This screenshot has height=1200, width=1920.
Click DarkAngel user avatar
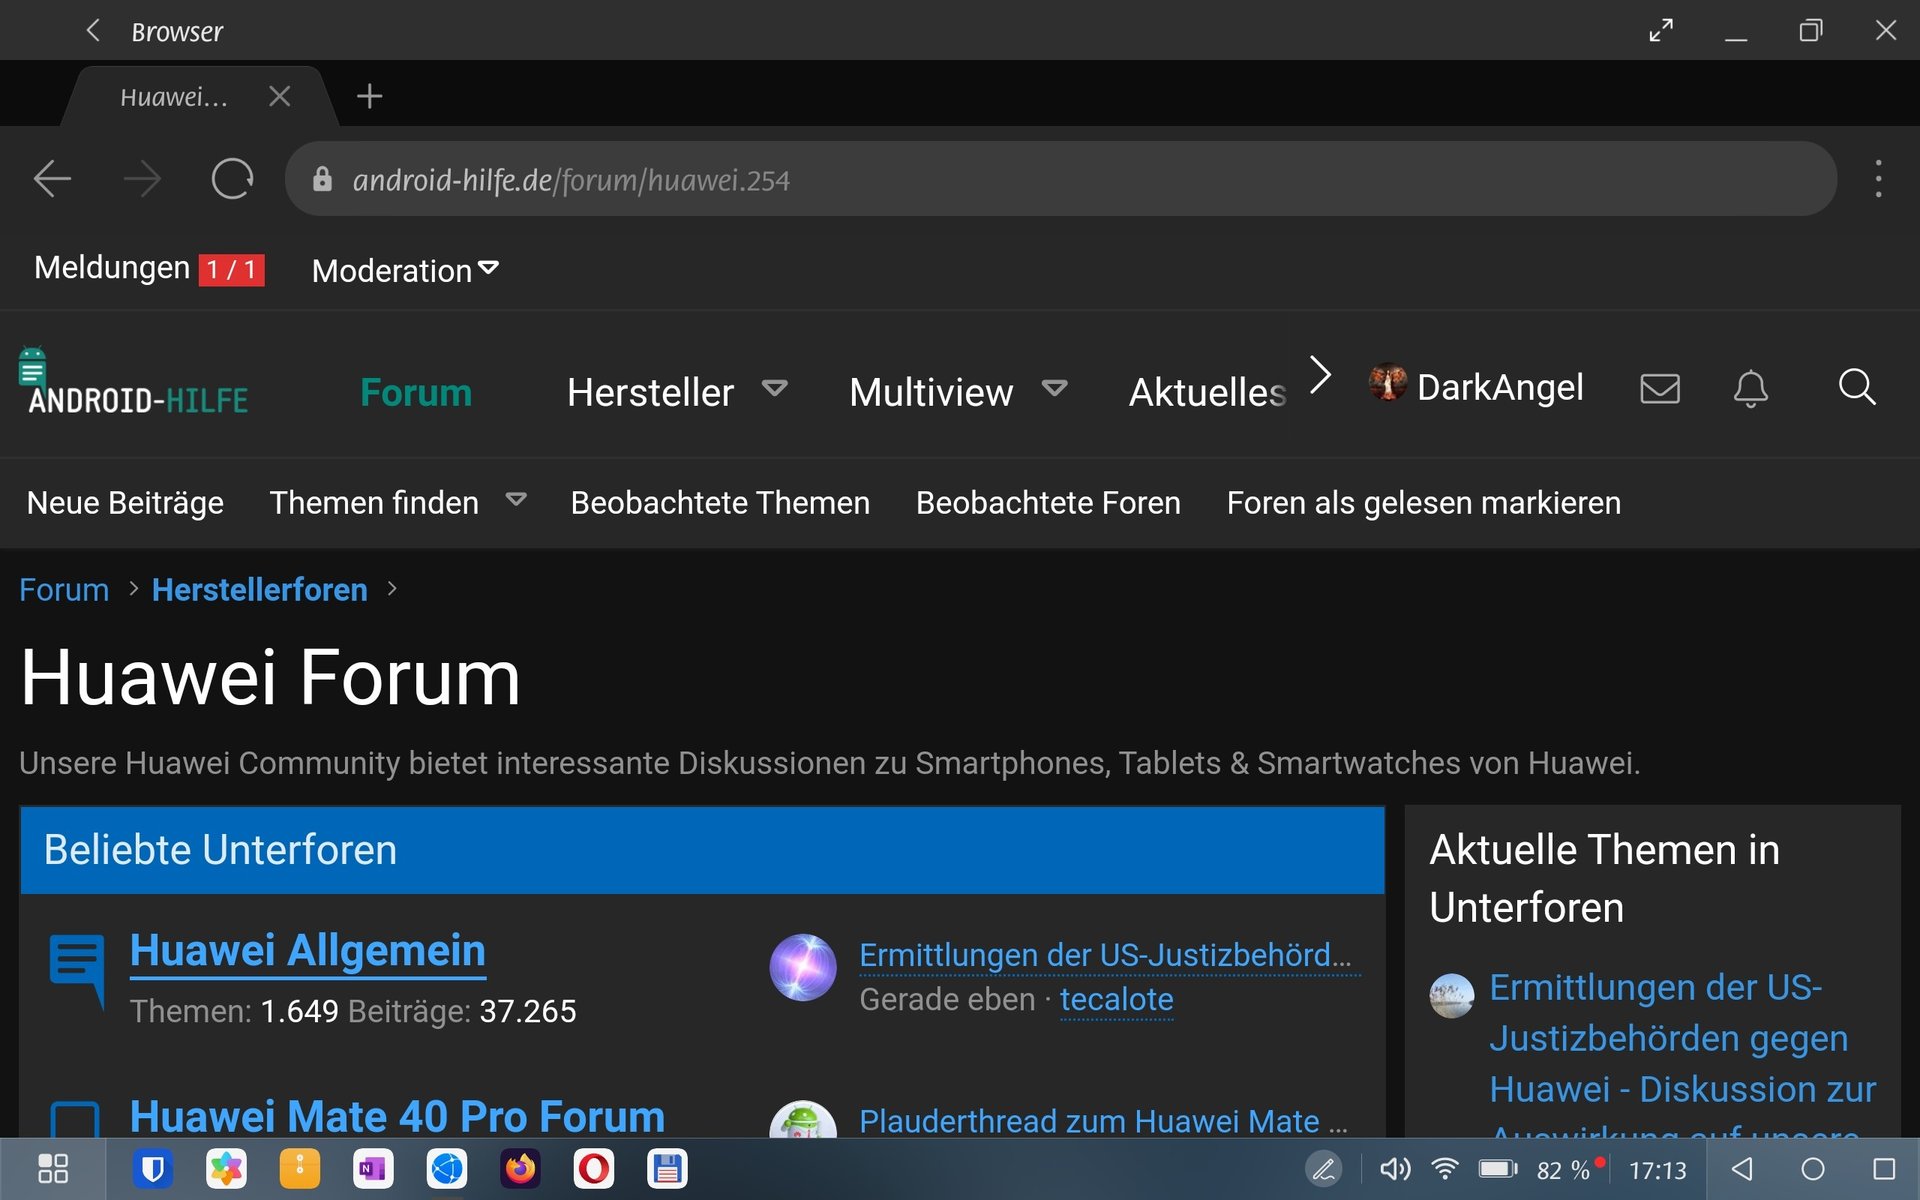[x=1387, y=382]
